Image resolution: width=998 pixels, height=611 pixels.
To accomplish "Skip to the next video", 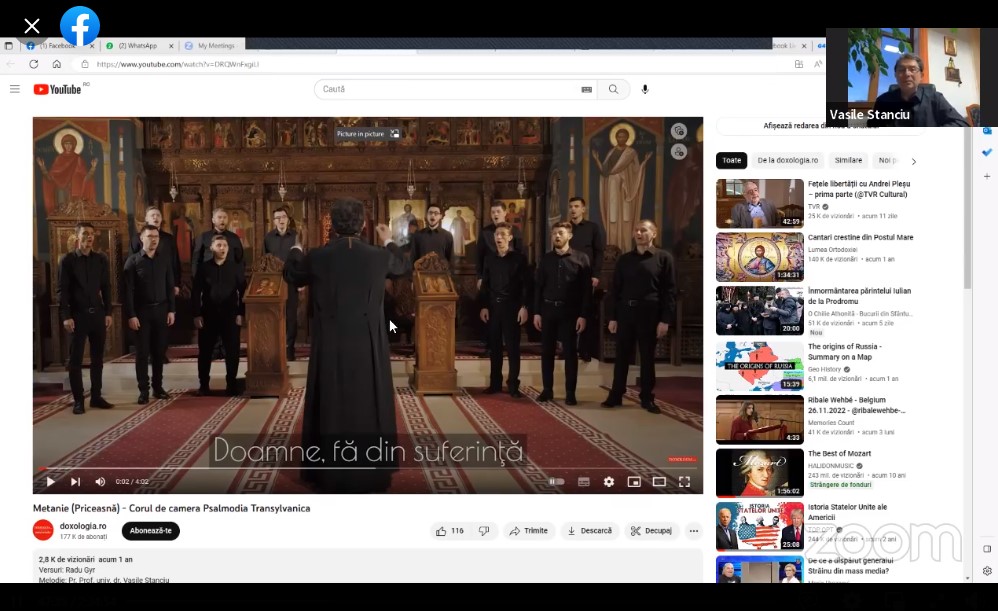I will (x=75, y=482).
